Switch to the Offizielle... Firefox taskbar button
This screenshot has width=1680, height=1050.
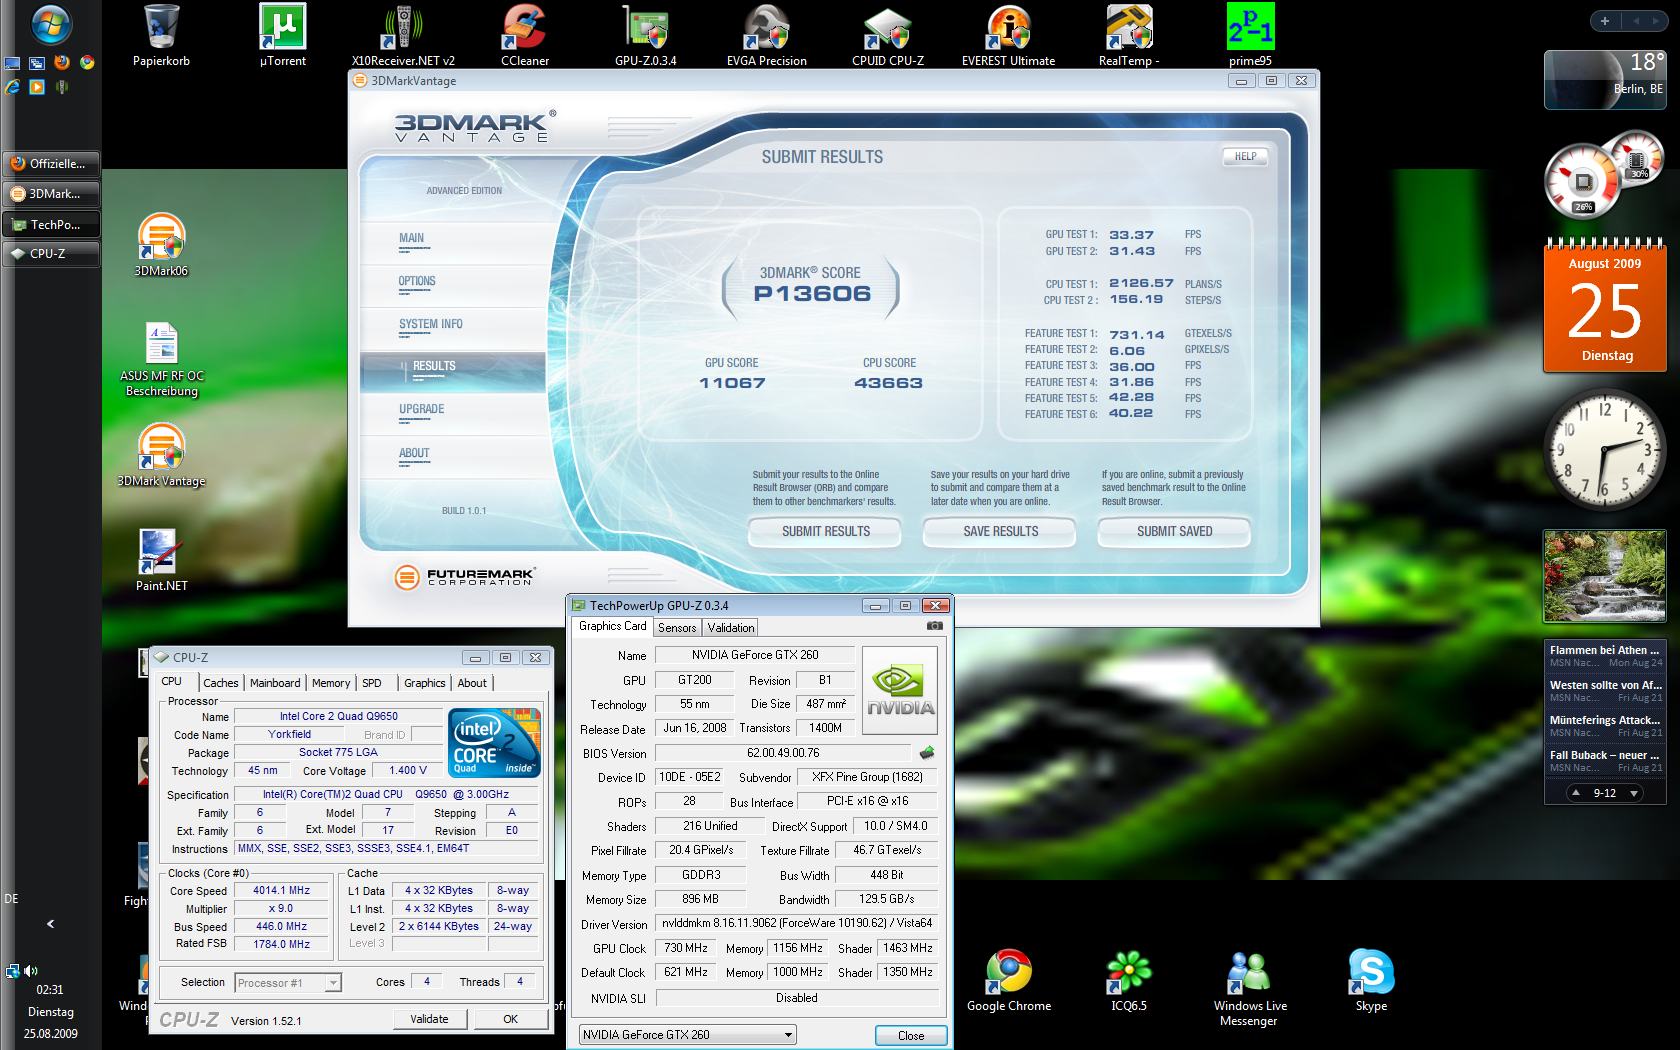pos(52,163)
